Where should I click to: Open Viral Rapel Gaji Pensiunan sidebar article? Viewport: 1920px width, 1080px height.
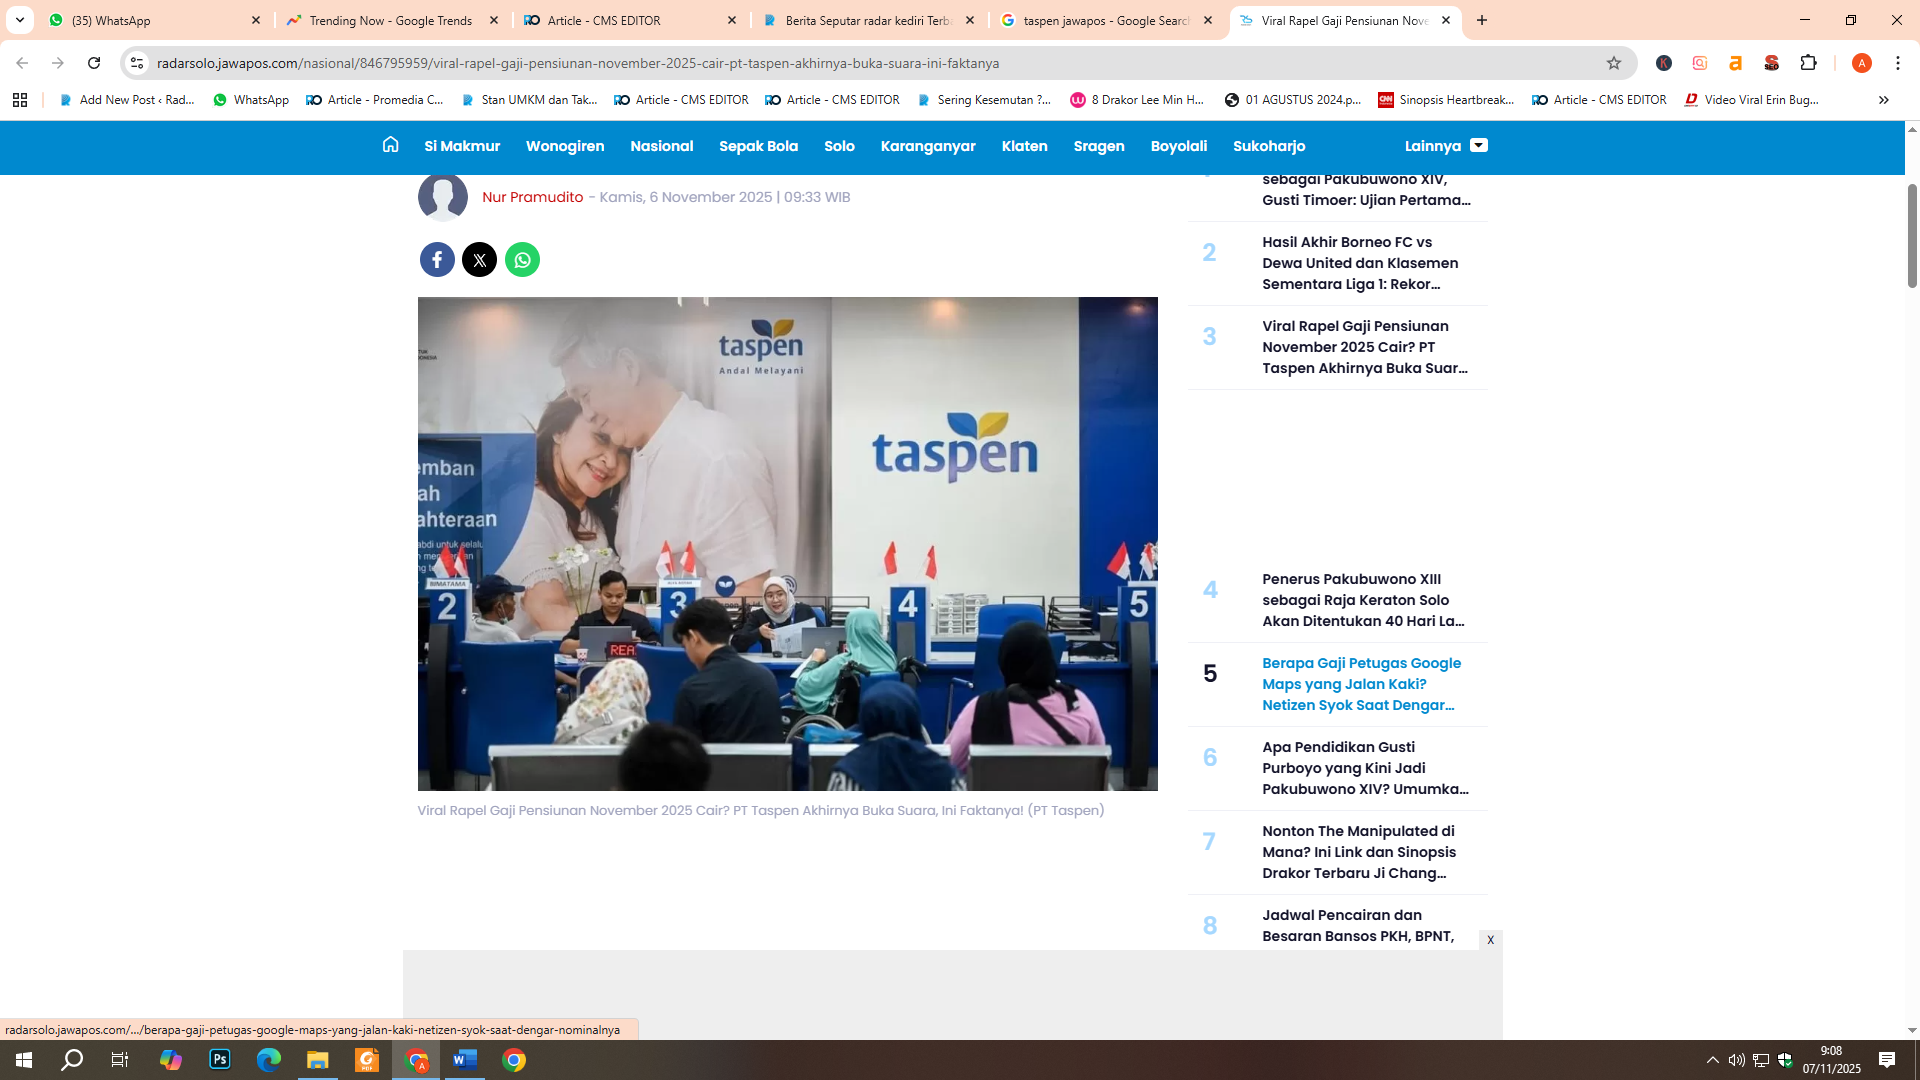tap(1365, 347)
